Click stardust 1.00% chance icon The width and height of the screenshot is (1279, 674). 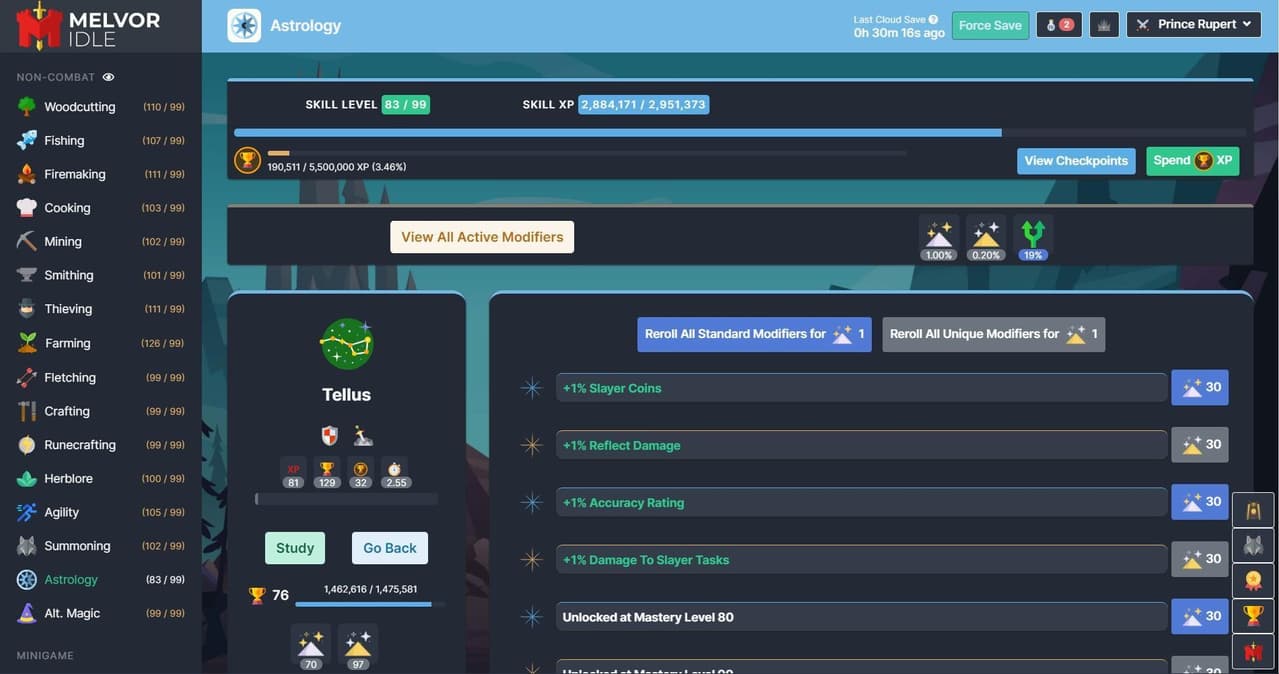click(939, 237)
